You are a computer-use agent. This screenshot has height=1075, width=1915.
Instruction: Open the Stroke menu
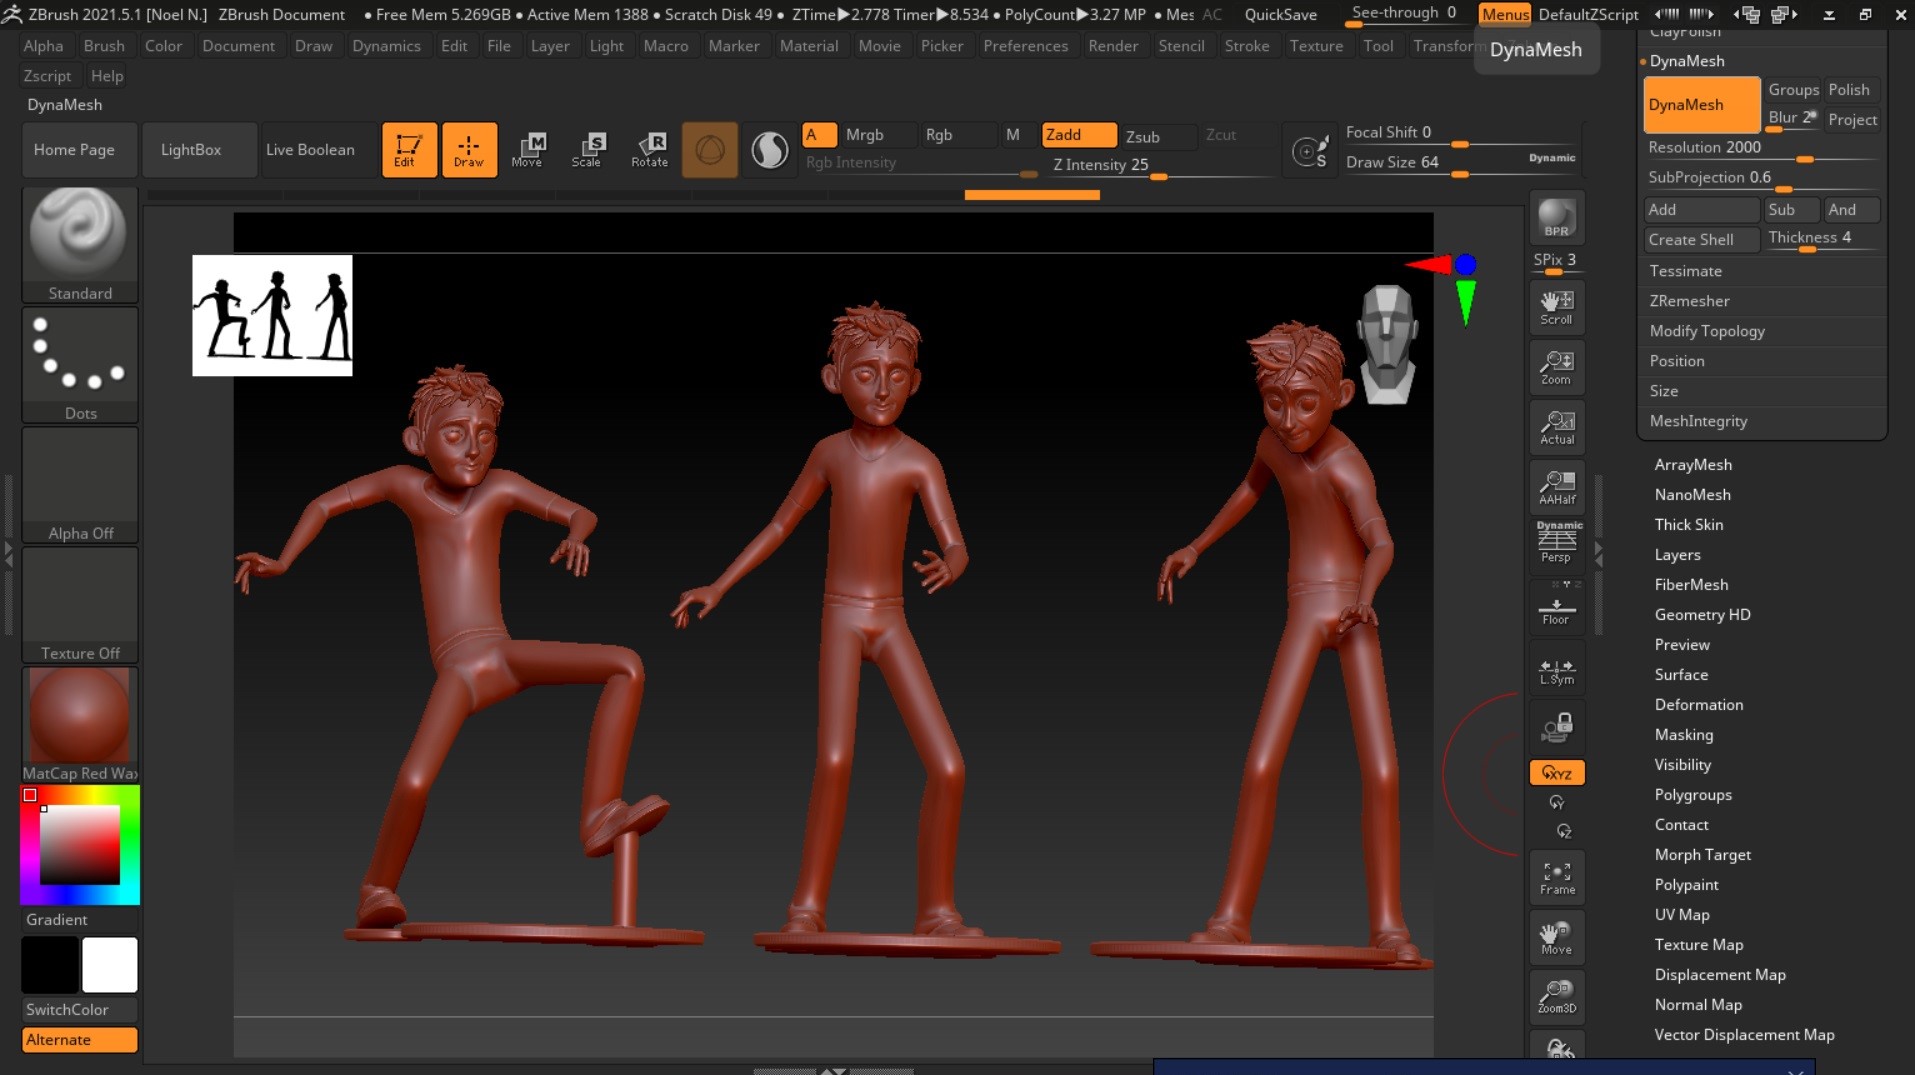(1246, 46)
